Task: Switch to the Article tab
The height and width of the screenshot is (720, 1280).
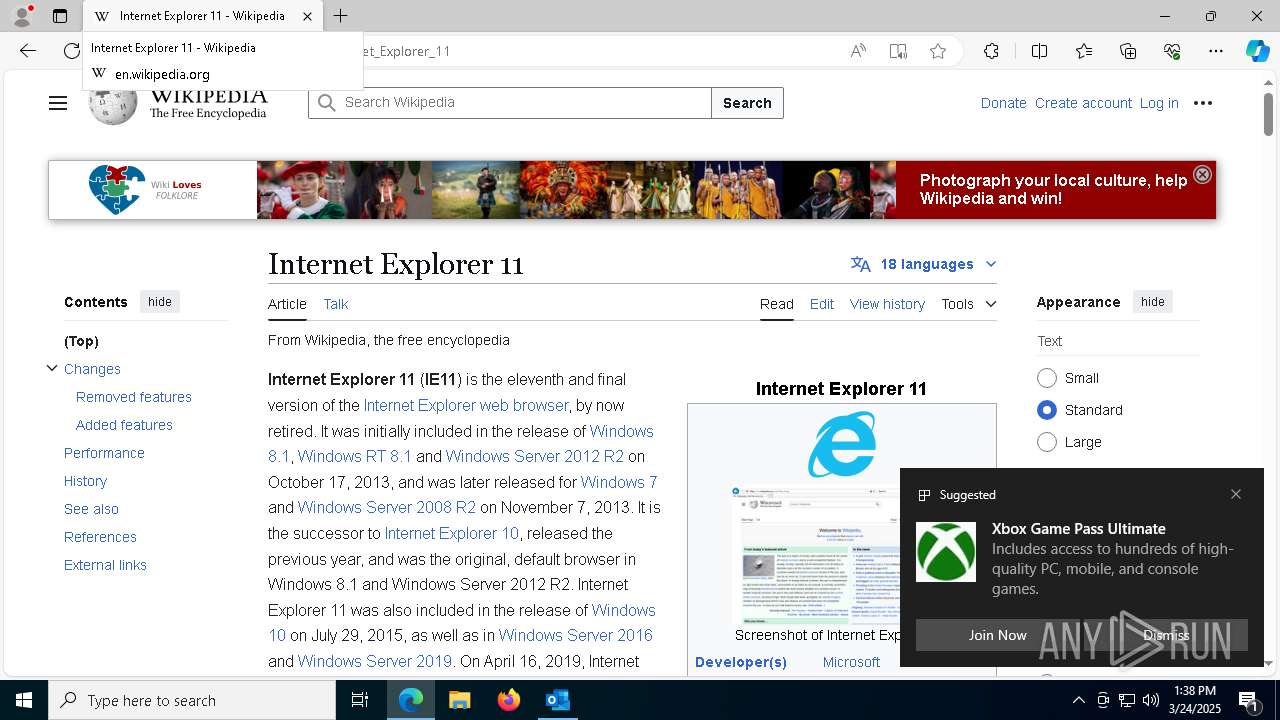Action: click(x=287, y=304)
